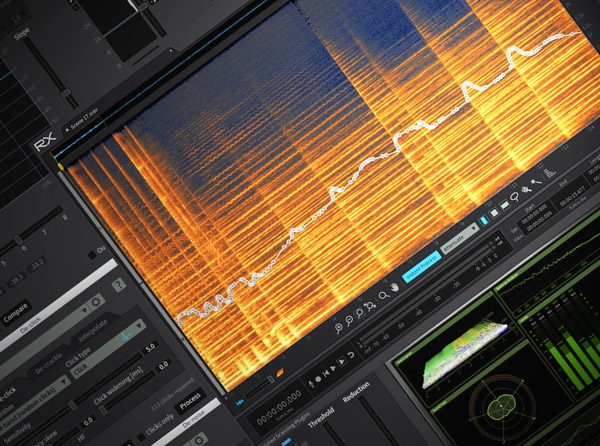Toggle the Clicks only checkbox
Viewport: 600px width, 446px height.
(x=141, y=437)
